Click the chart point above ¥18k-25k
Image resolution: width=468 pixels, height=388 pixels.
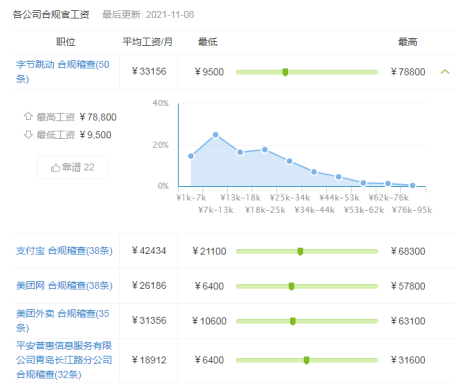coord(265,150)
